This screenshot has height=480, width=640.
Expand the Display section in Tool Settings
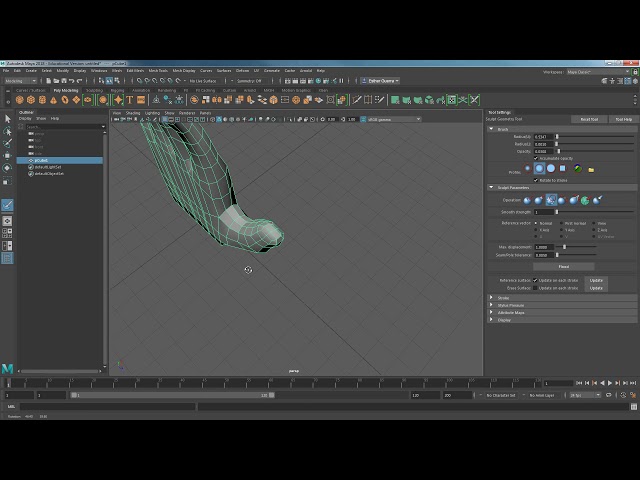[x=491, y=320]
